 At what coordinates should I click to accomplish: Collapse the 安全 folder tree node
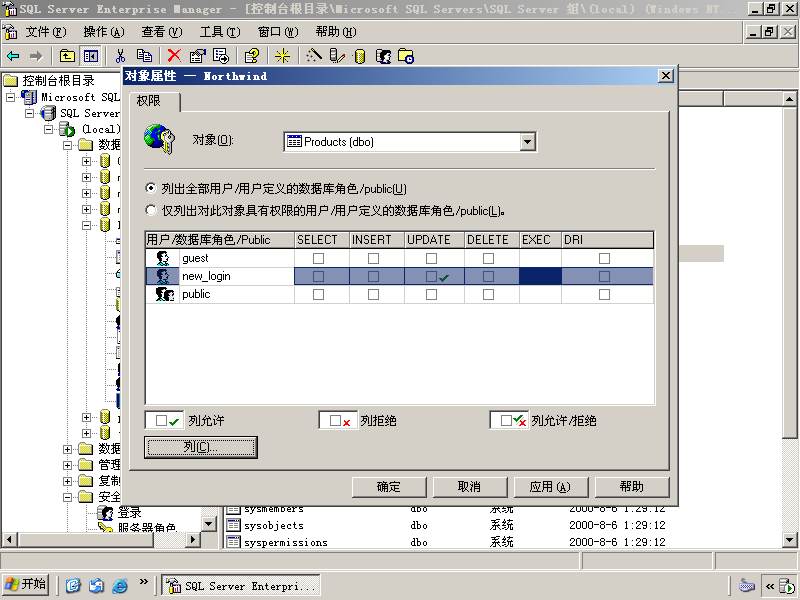pos(67,497)
